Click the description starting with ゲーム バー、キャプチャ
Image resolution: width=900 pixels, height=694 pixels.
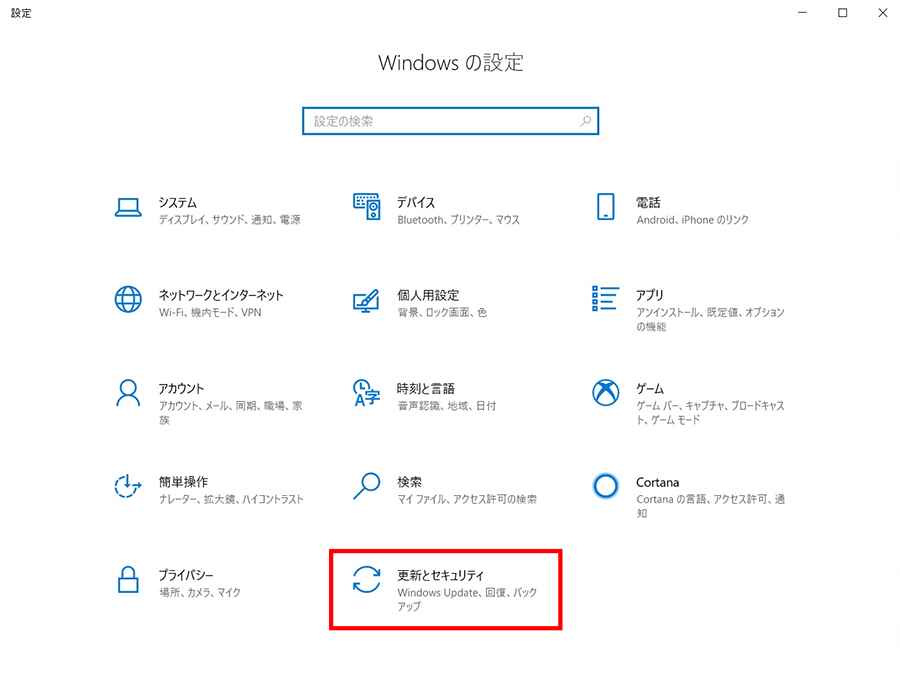(711, 413)
